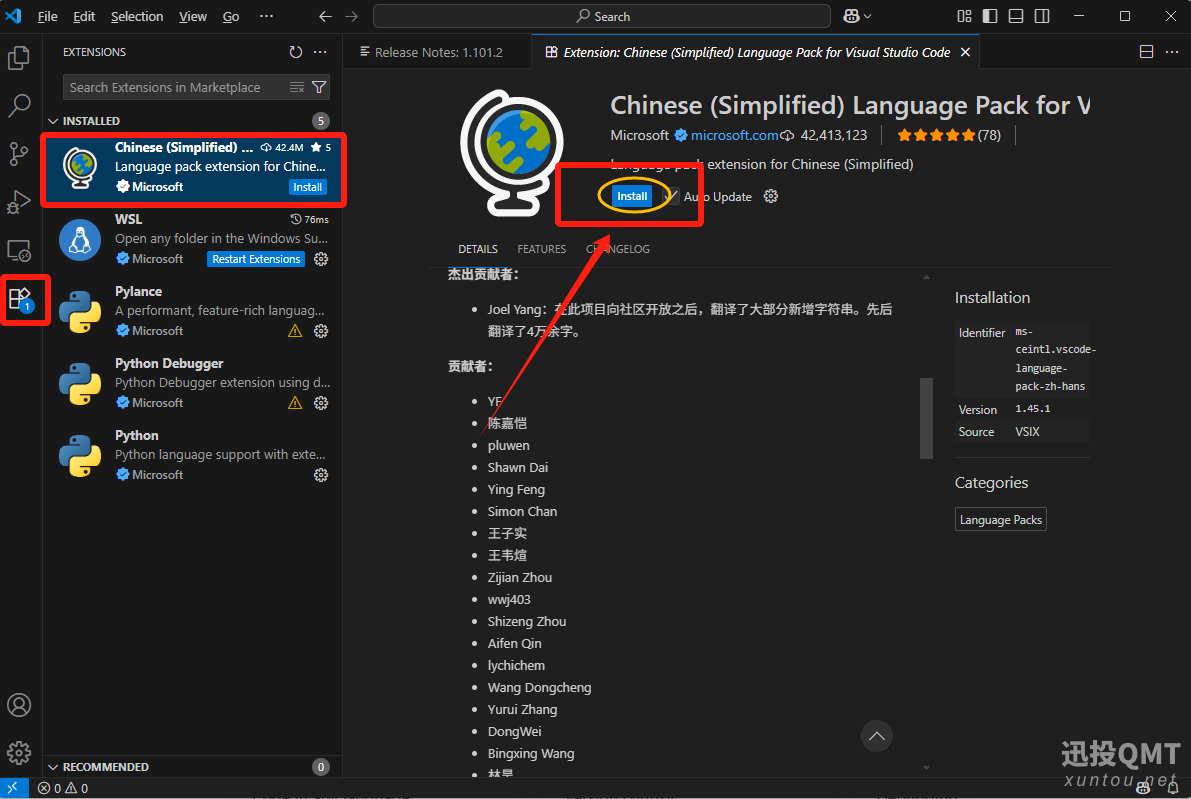The image size is (1191, 799).
Task: Open the Copilot chat icon
Action: pyautogui.click(x=851, y=16)
